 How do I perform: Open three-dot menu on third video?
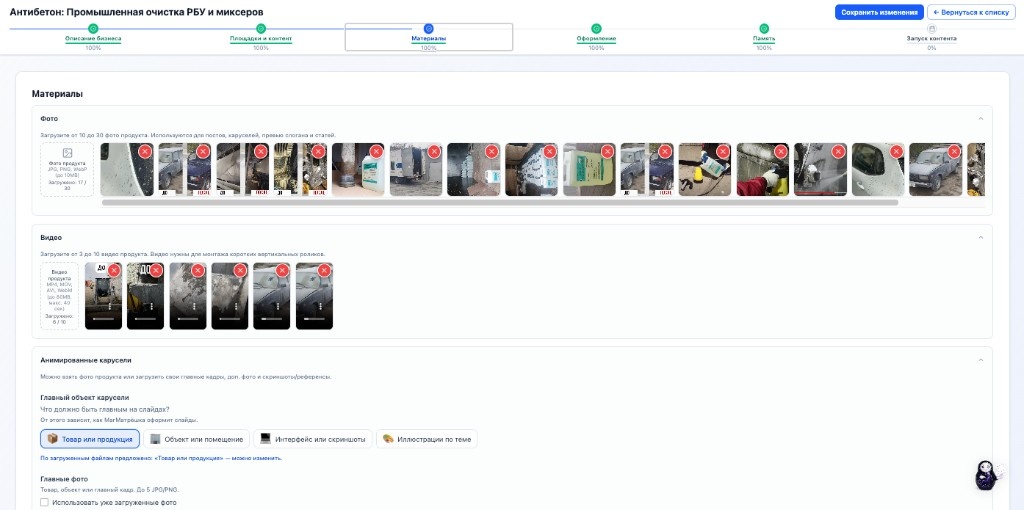click(x=194, y=306)
